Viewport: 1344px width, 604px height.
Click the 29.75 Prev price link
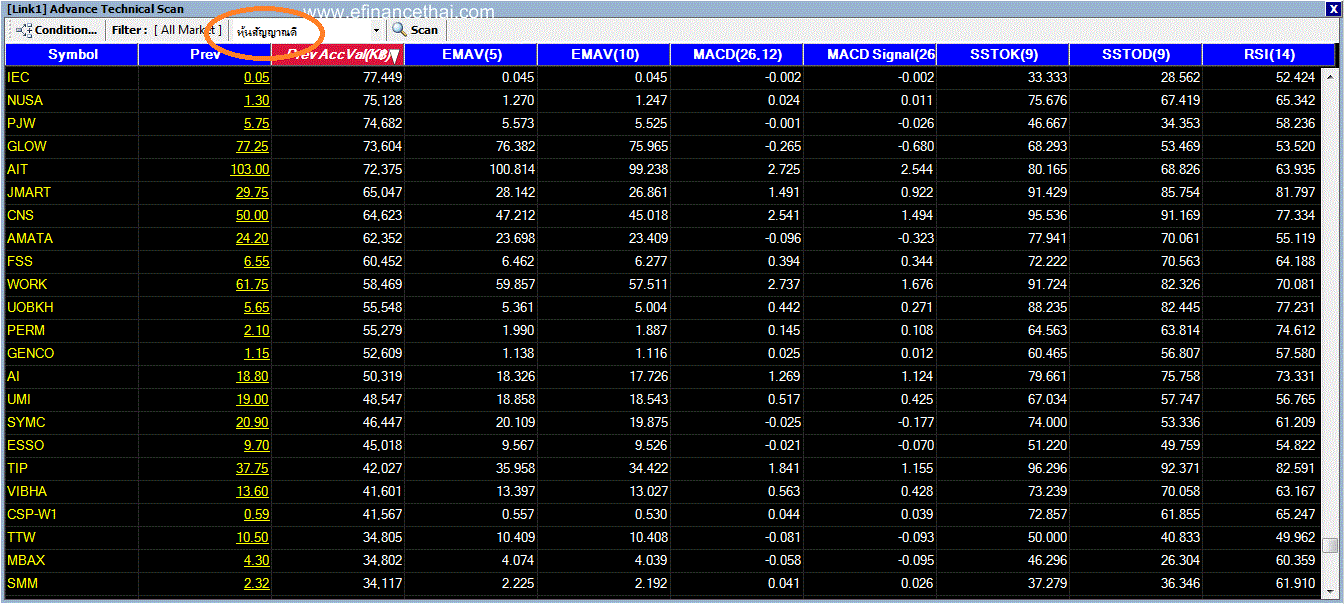click(252, 192)
